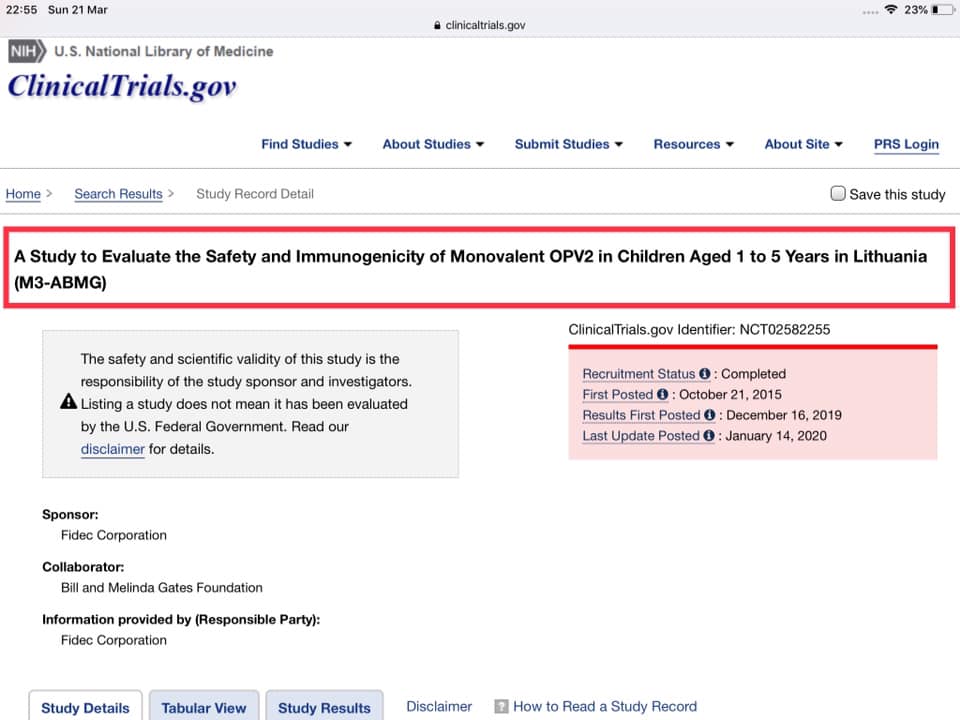The height and width of the screenshot is (720, 960).
Task: Click the Disclaimer link beside tabs
Action: (439, 707)
